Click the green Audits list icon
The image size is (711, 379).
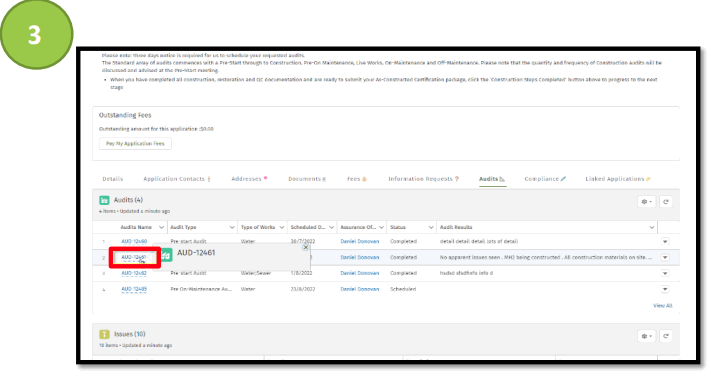(x=104, y=200)
